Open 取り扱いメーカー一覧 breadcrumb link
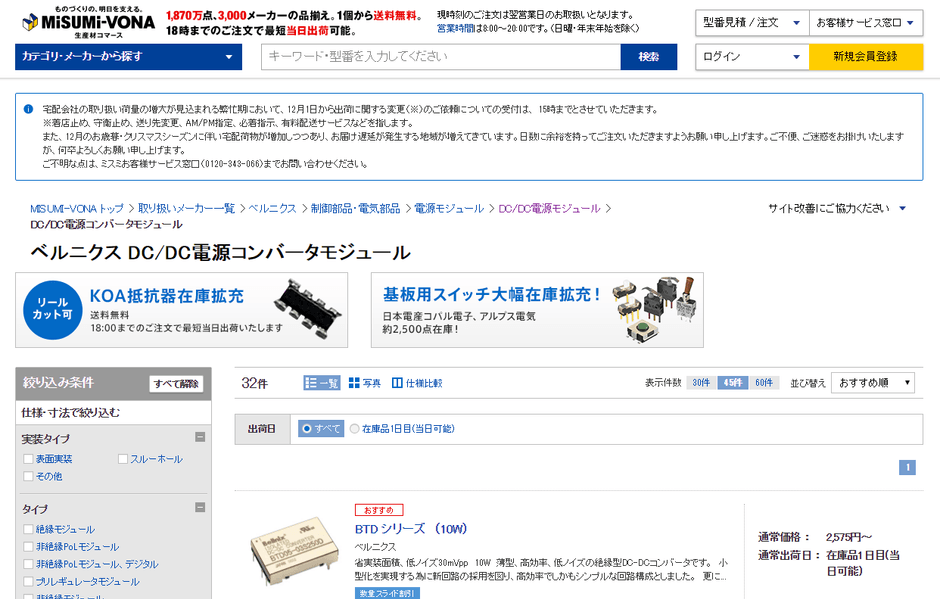The height and width of the screenshot is (599, 940). 186,208
